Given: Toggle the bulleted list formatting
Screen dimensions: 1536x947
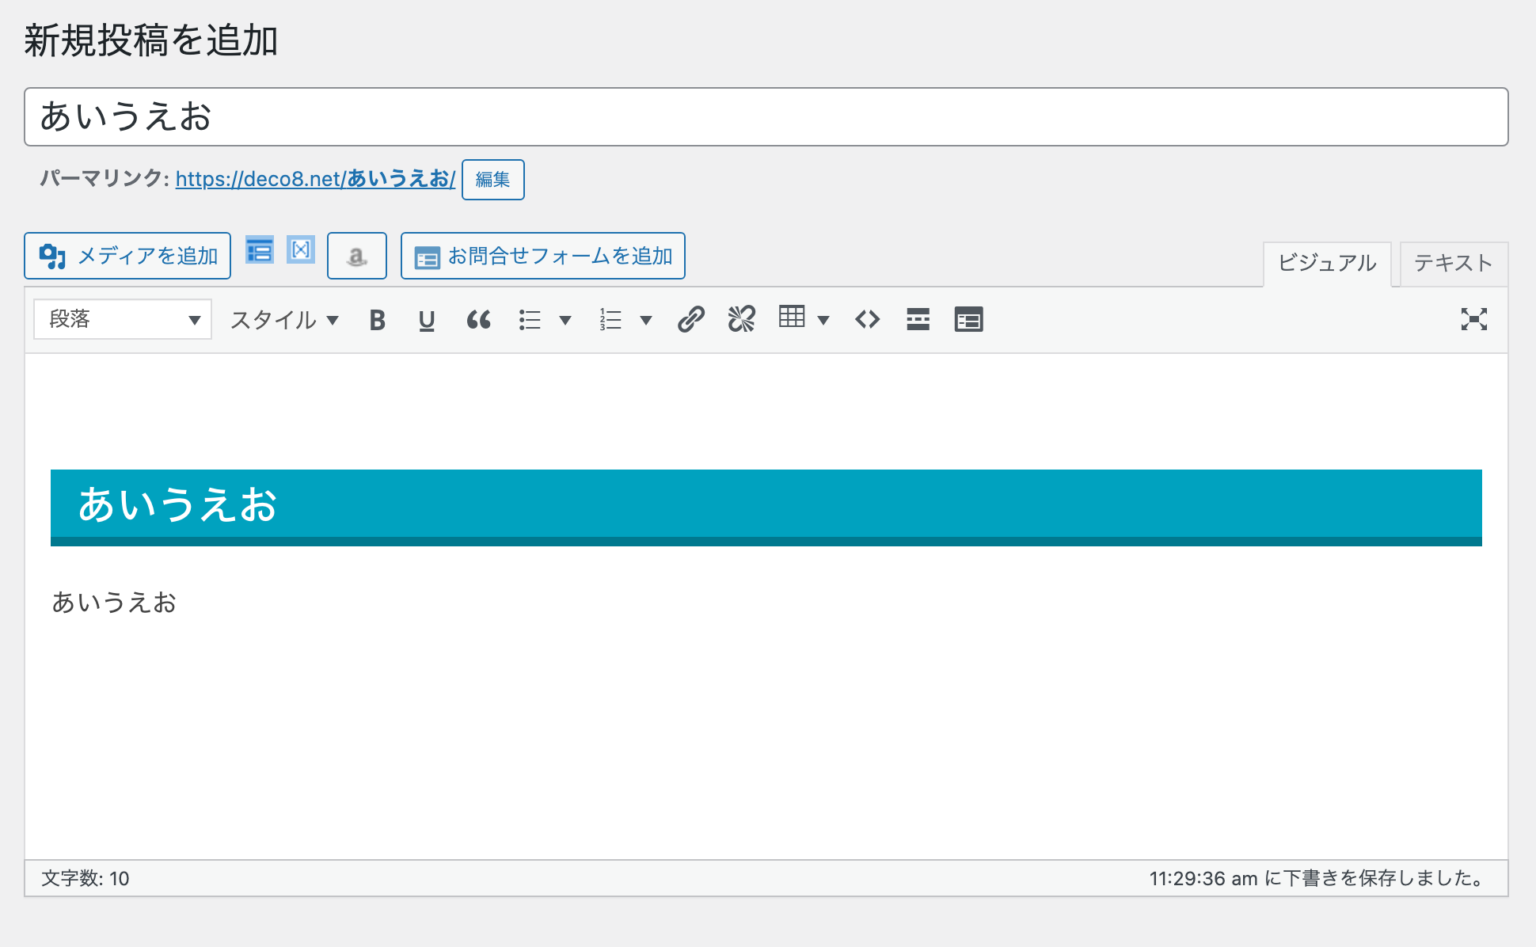Looking at the screenshot, I should pos(529,319).
